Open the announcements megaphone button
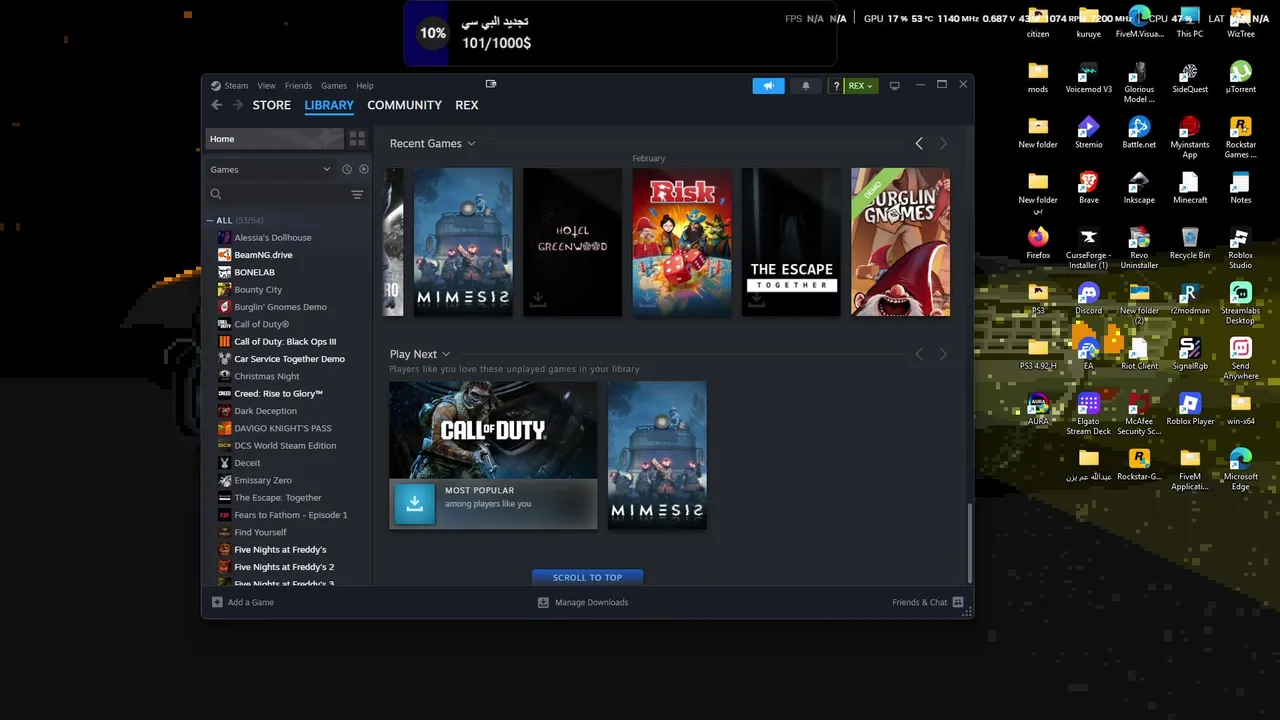Image resolution: width=1280 pixels, height=720 pixels. [x=769, y=86]
